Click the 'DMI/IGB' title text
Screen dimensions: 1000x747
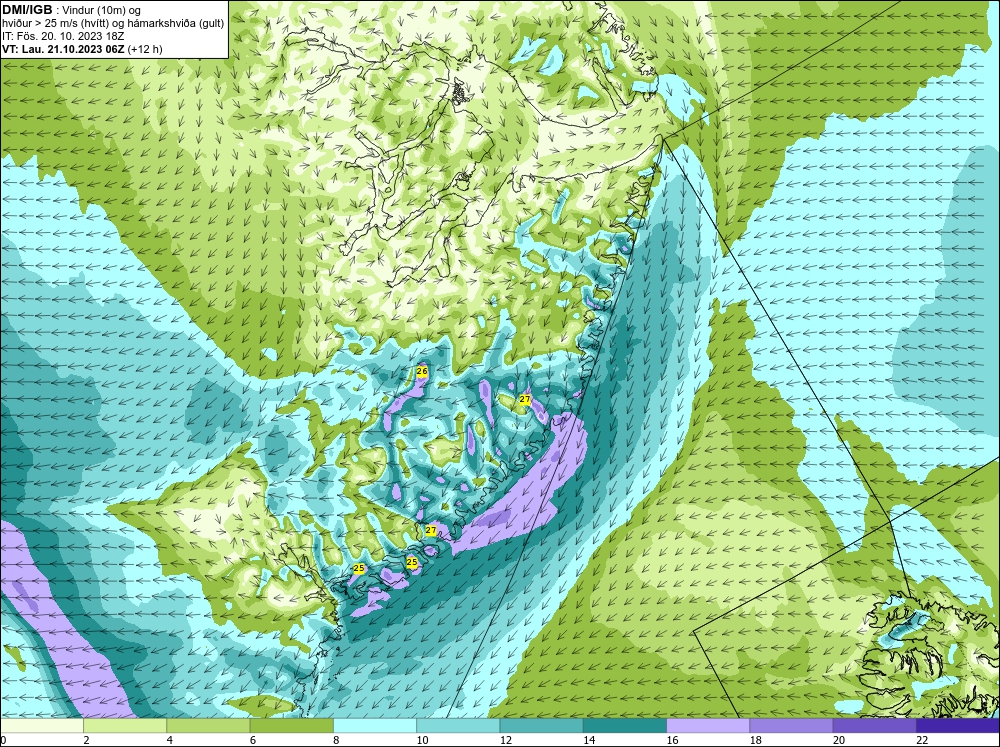27,10
